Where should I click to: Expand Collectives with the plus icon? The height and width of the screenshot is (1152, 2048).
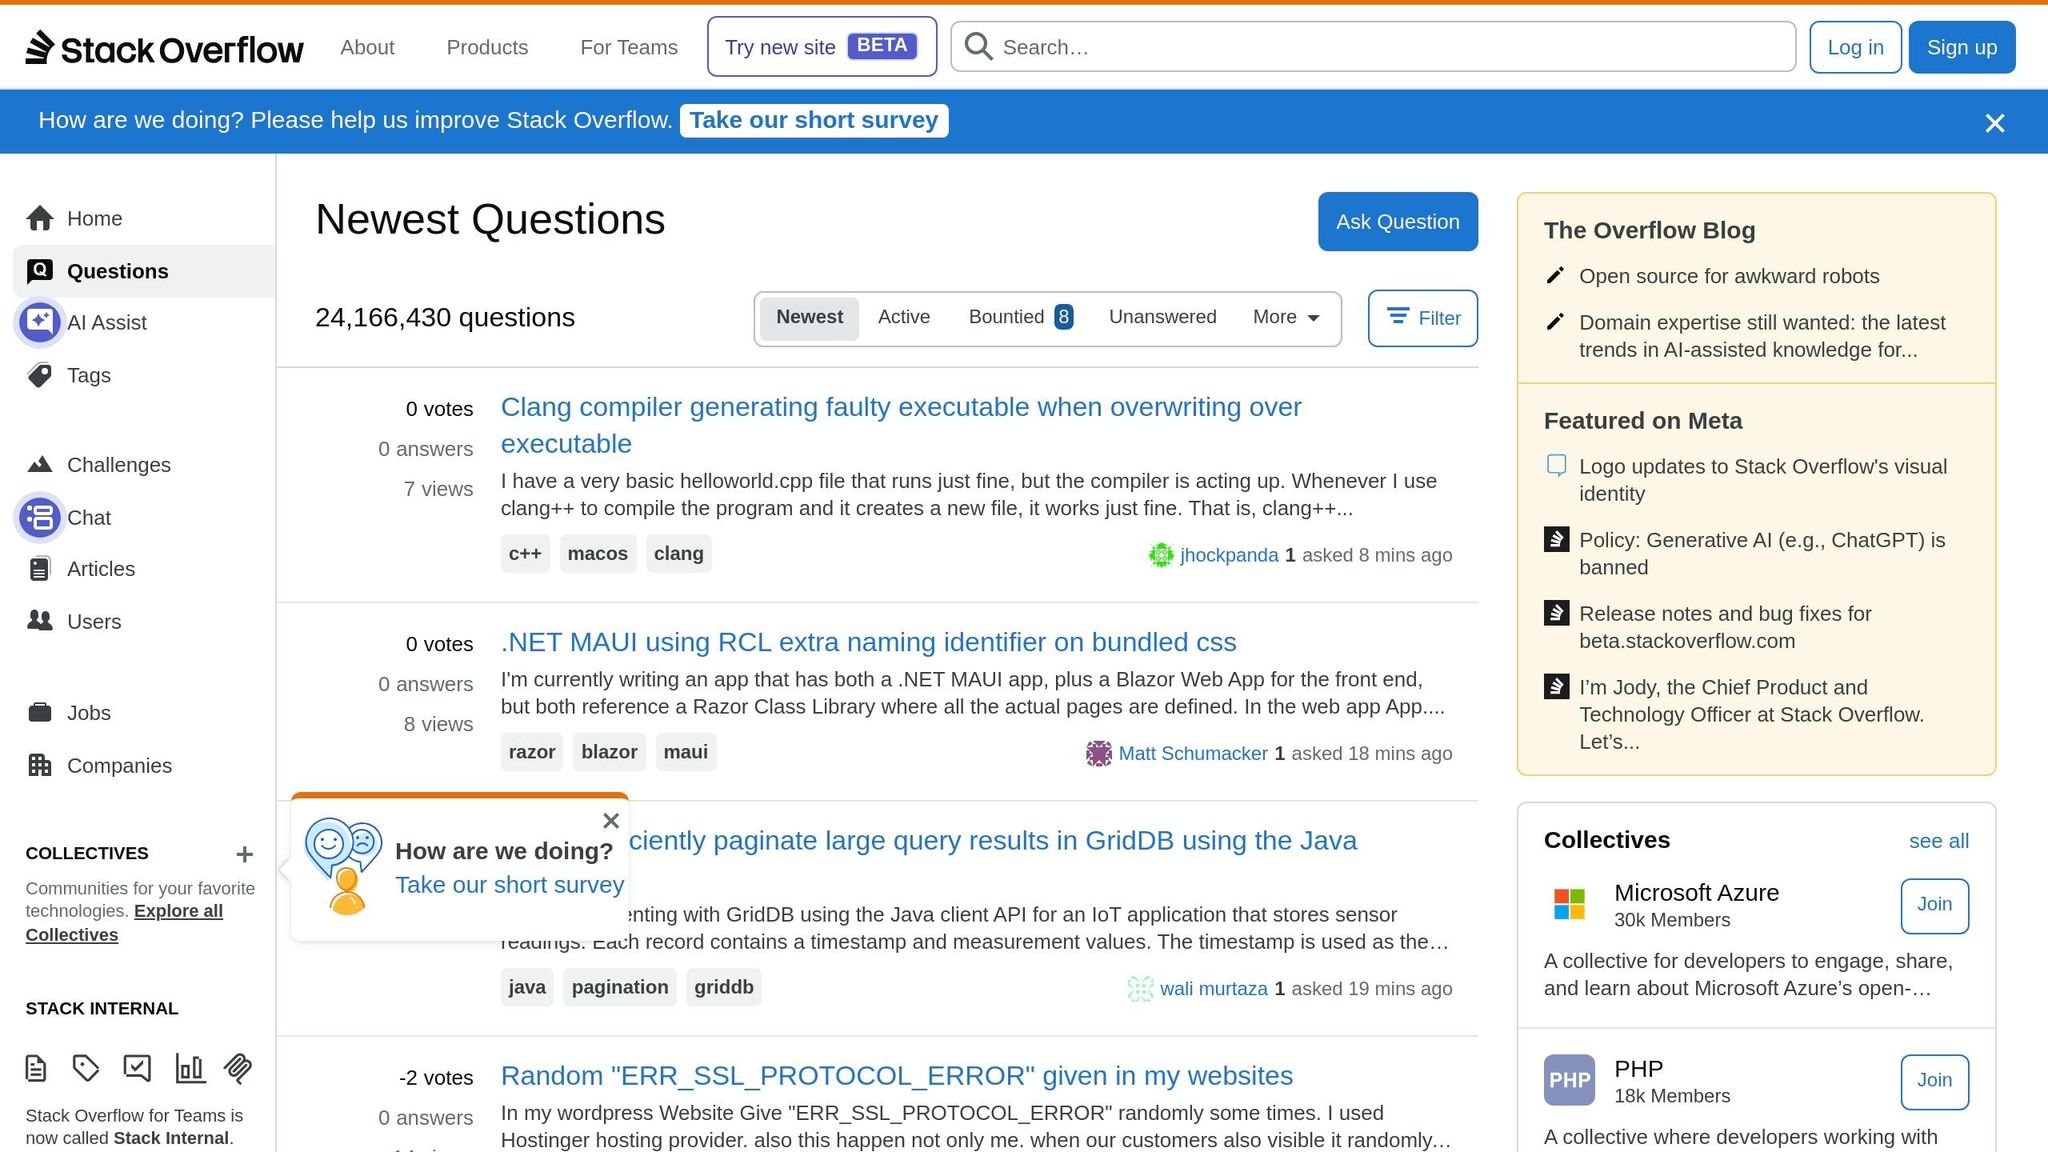tap(245, 854)
